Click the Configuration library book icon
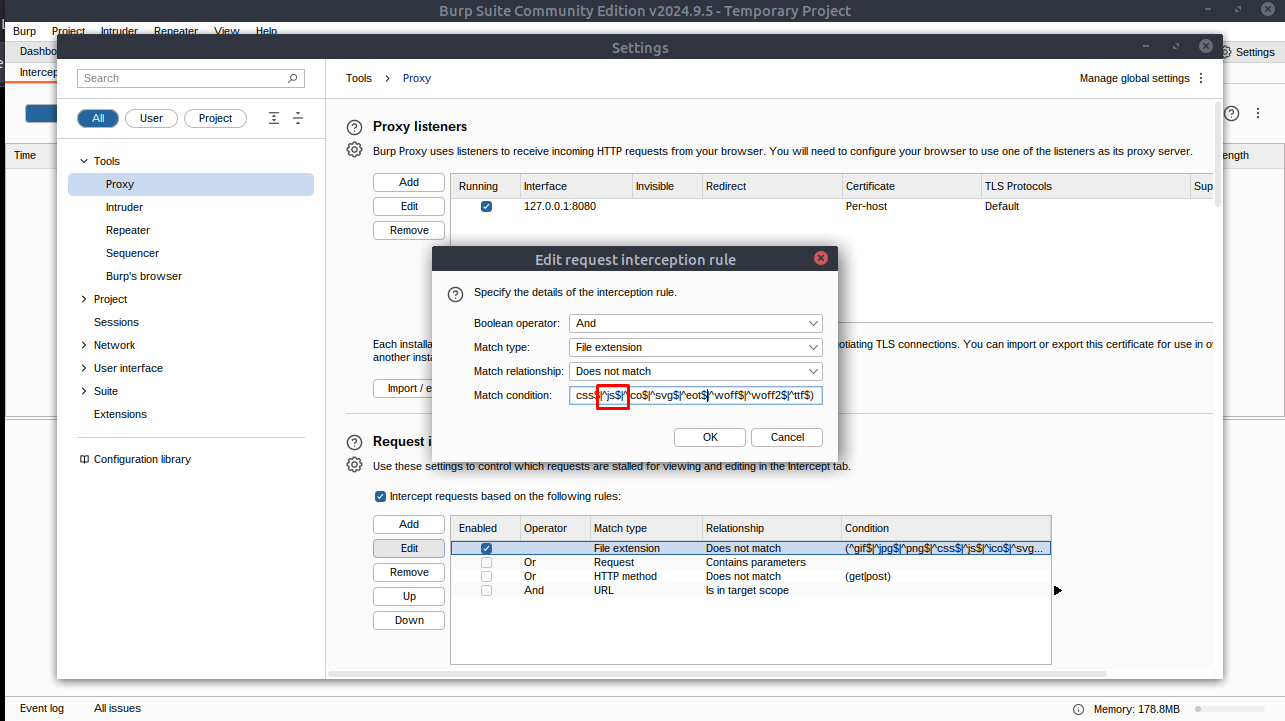Viewport: 1285px width, 721px height. pyautogui.click(x=84, y=460)
